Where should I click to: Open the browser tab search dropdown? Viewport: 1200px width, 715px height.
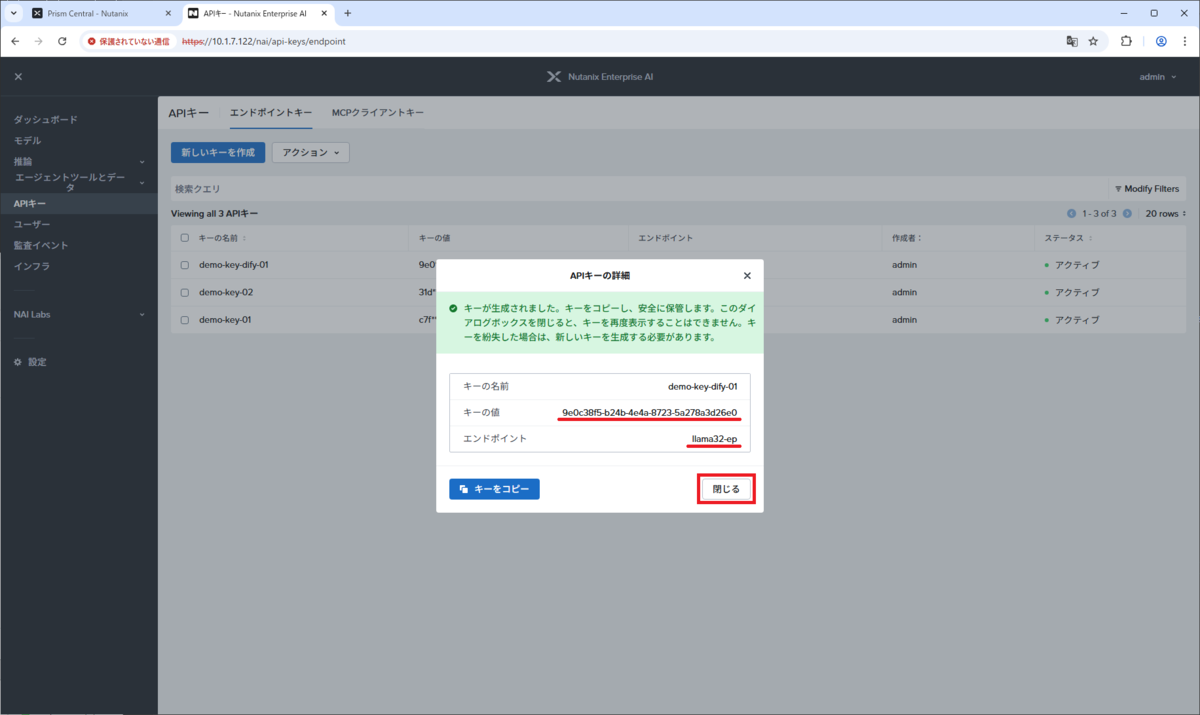point(13,14)
